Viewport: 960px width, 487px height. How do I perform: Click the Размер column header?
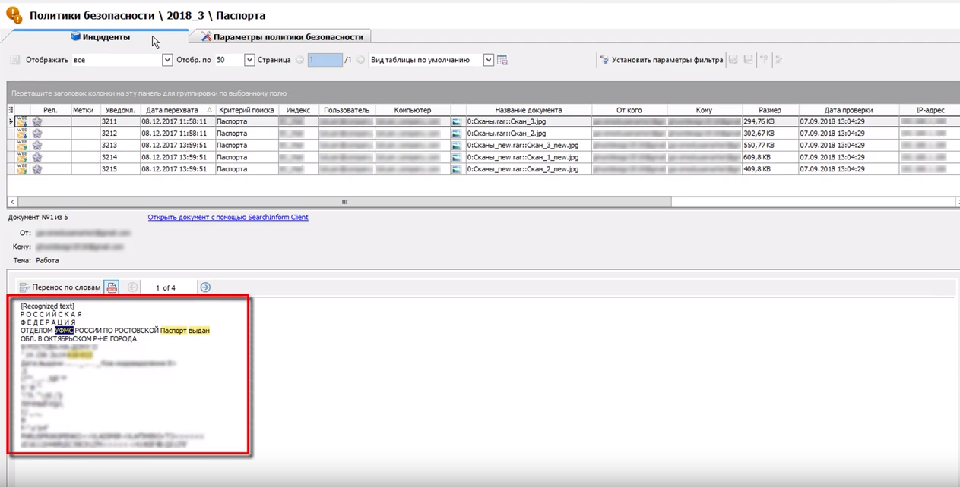(x=770, y=110)
